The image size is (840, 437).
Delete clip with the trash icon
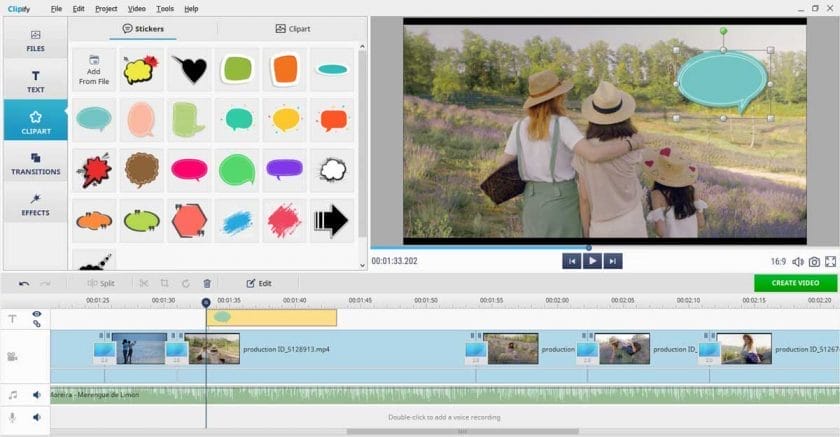207,283
